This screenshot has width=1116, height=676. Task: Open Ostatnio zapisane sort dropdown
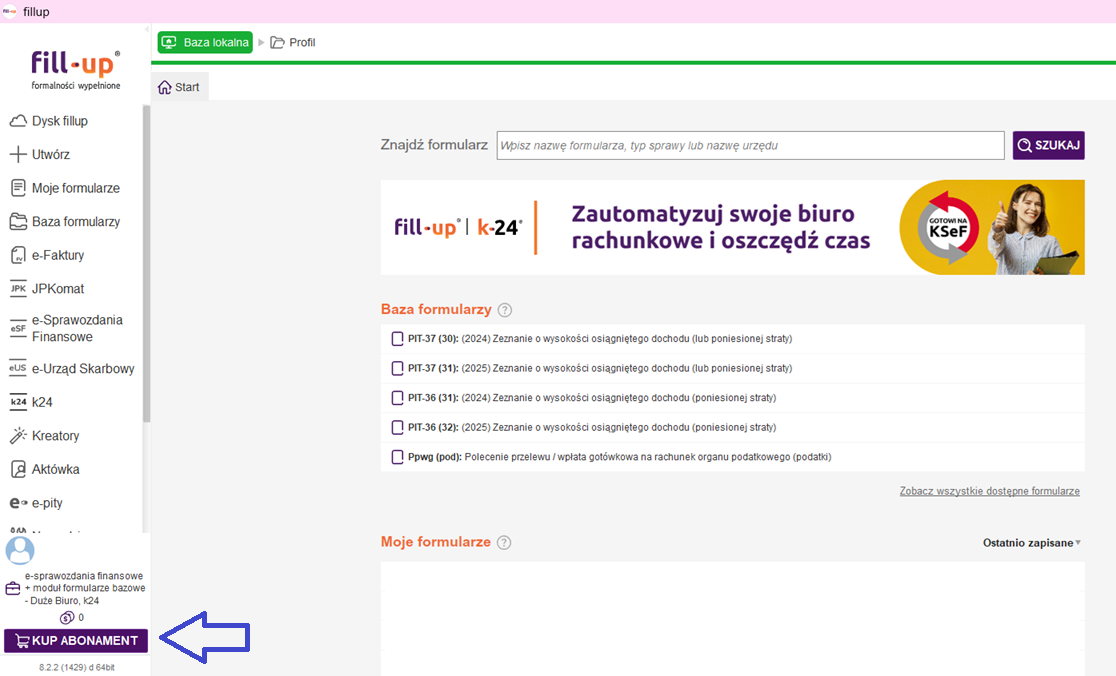tap(1032, 543)
